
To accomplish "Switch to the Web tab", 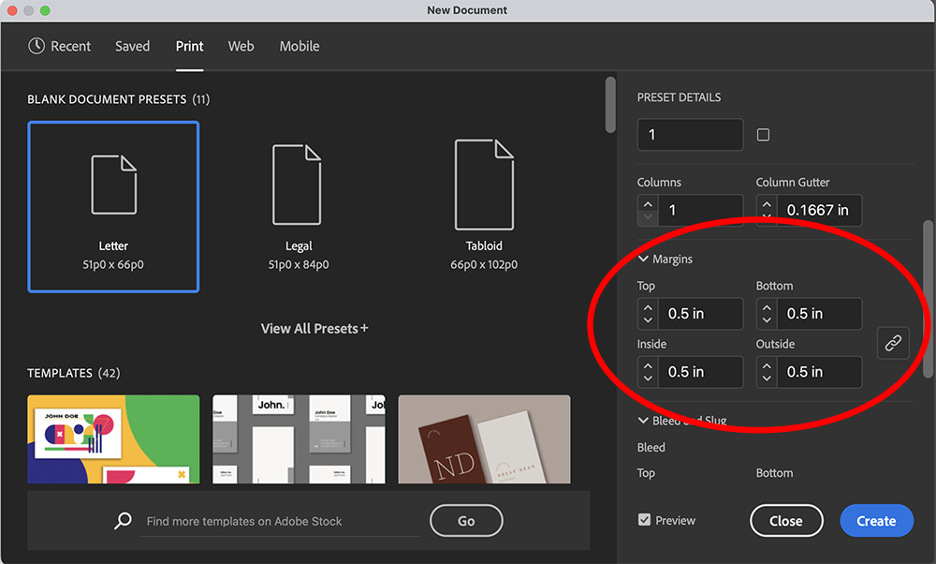I will [x=241, y=46].
